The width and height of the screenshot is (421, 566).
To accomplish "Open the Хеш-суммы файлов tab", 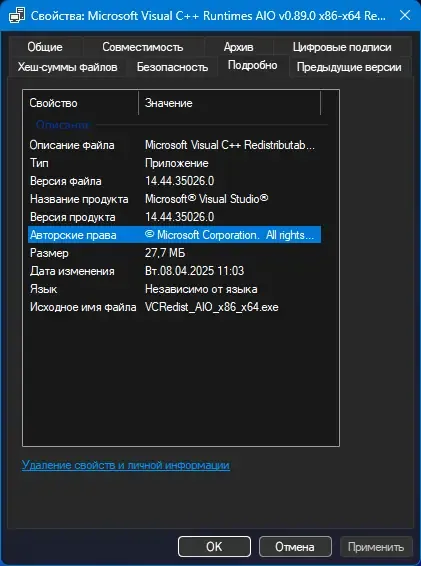I will 68,67.
